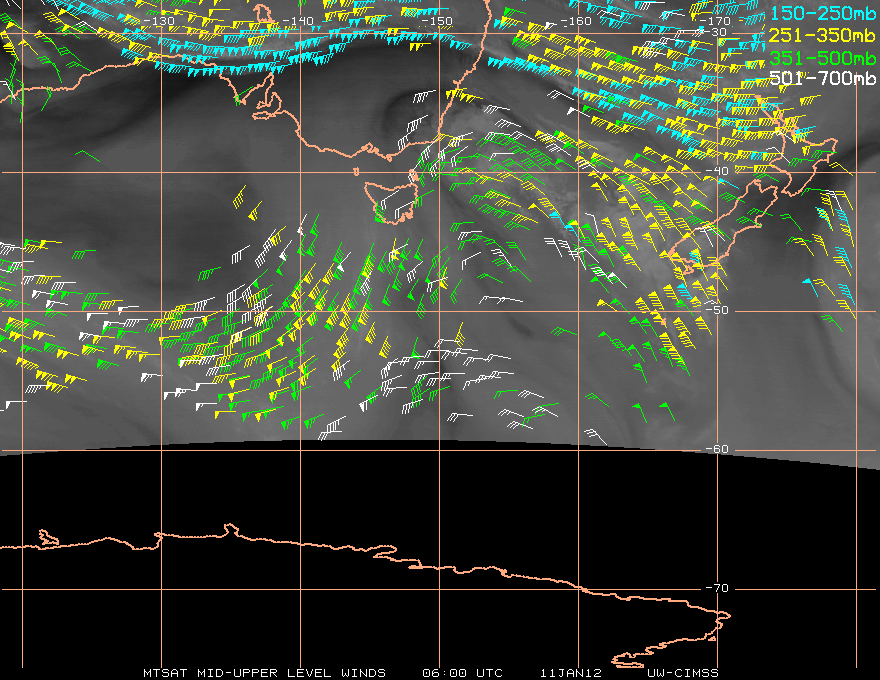Click the green 351-500mb legend label

coord(823,58)
